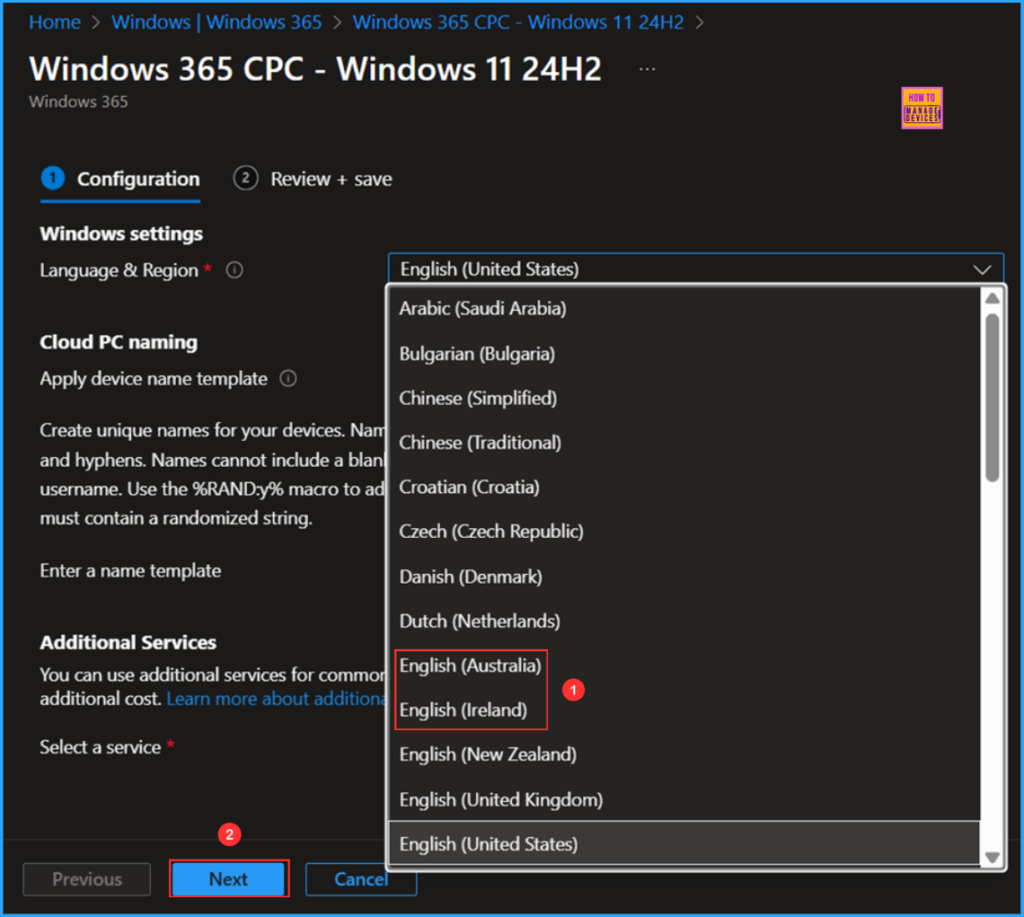Choose English (United Kingdom) option
The image size is (1024, 917).
pyautogui.click(x=684, y=799)
